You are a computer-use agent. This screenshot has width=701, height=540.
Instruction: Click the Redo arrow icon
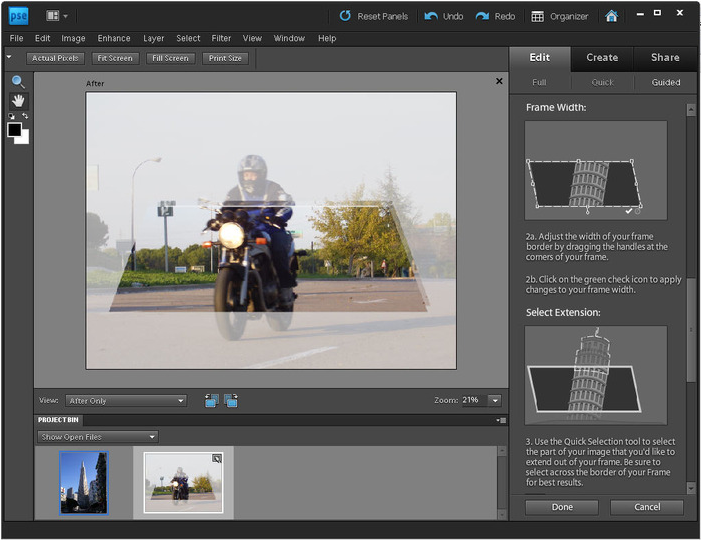[483, 16]
